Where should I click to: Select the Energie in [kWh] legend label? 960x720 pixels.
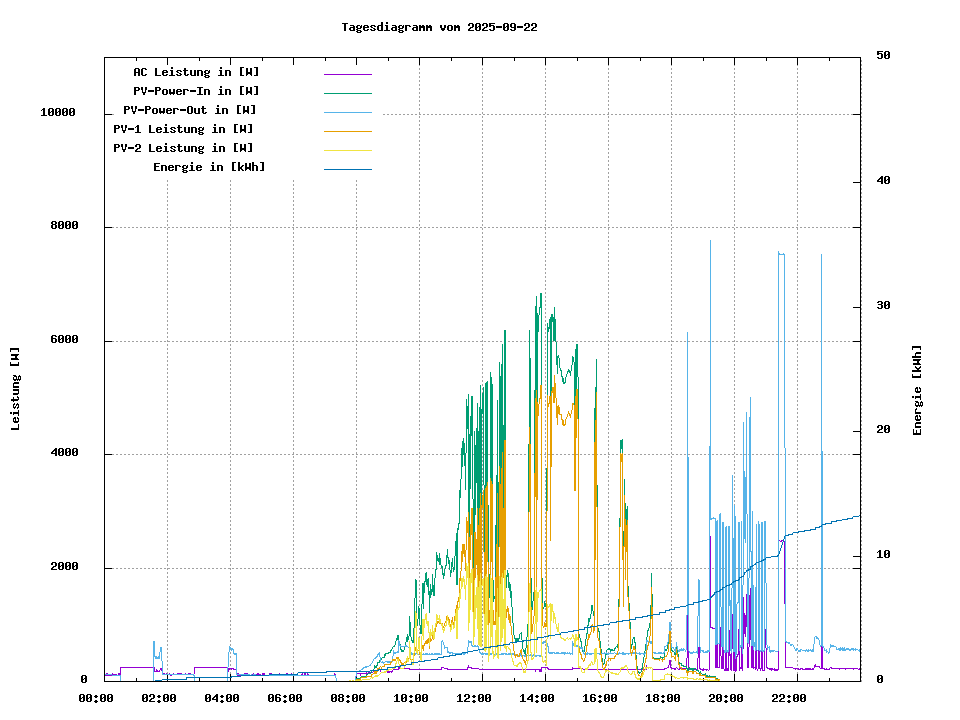coord(209,167)
